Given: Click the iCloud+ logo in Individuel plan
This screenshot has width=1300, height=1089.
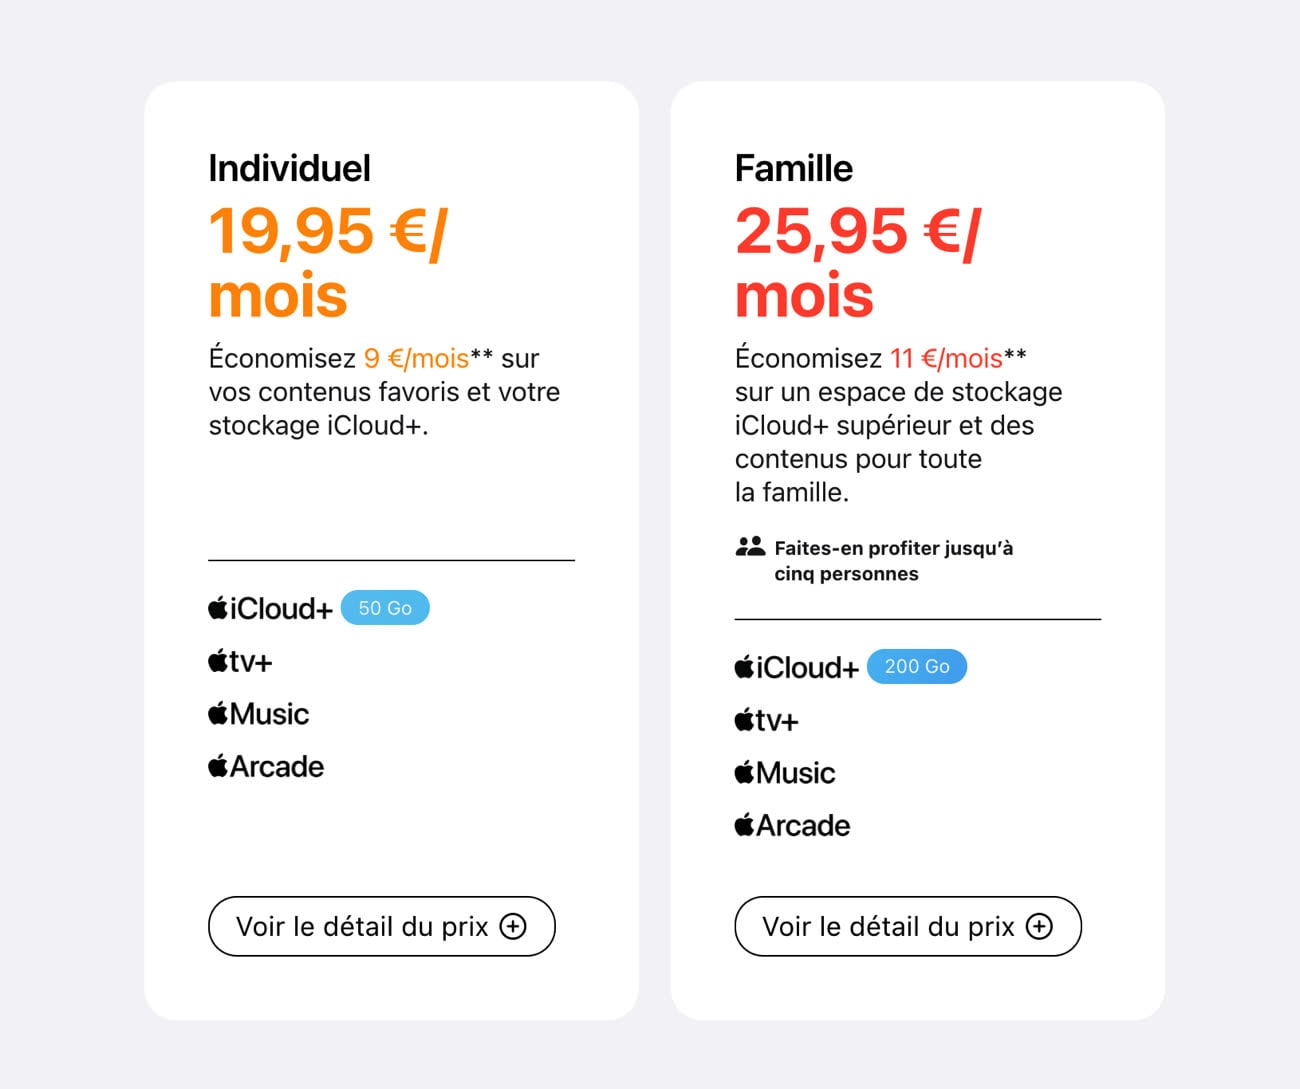Looking at the screenshot, I should click(x=270, y=608).
